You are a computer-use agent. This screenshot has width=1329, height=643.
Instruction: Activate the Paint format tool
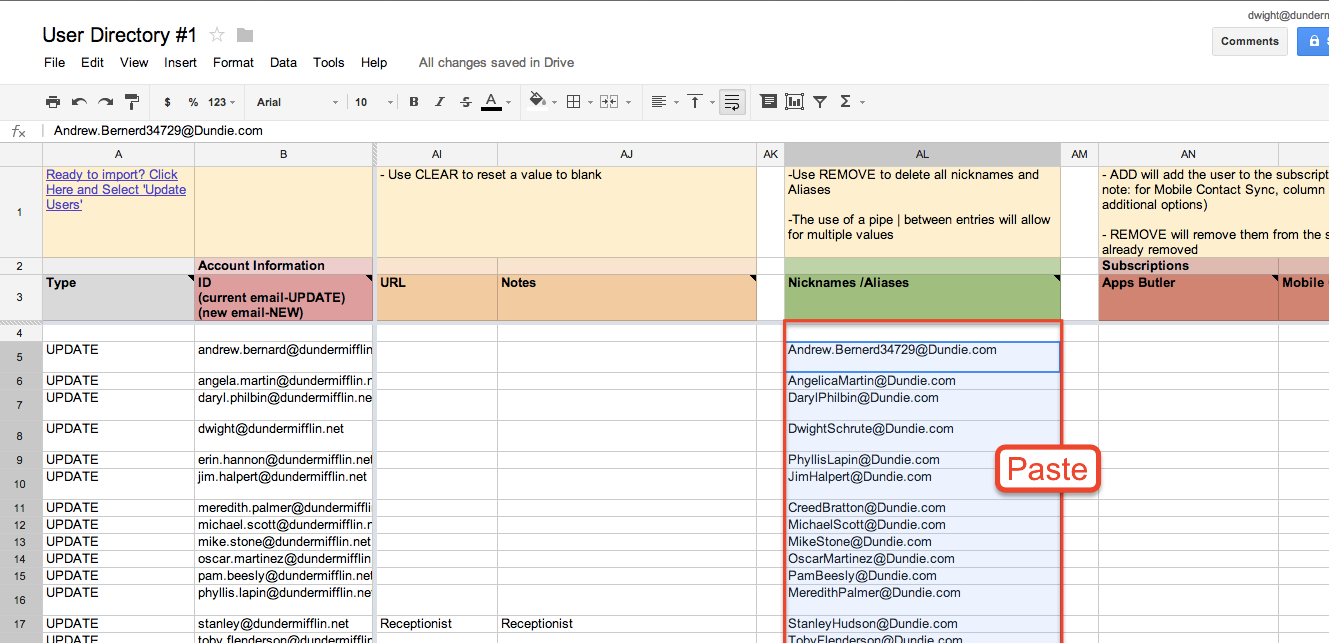[131, 102]
